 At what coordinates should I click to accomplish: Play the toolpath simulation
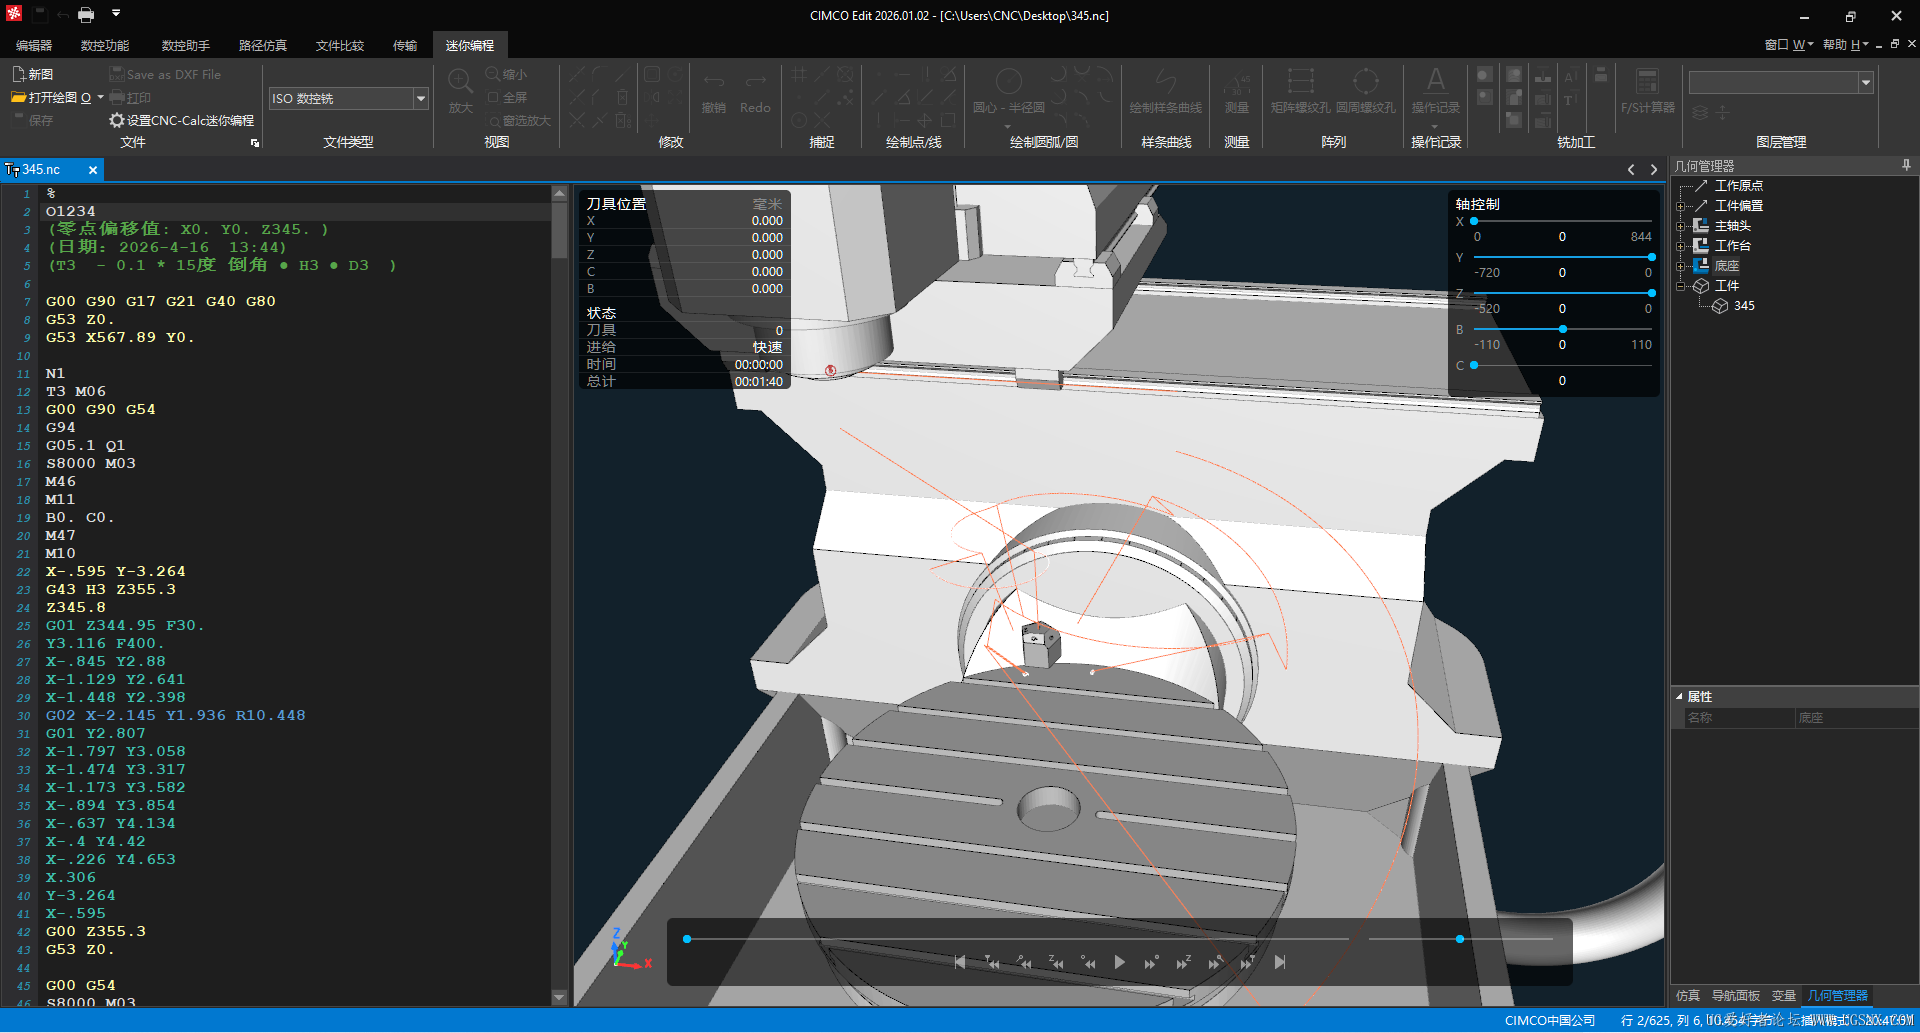[x=1120, y=962]
